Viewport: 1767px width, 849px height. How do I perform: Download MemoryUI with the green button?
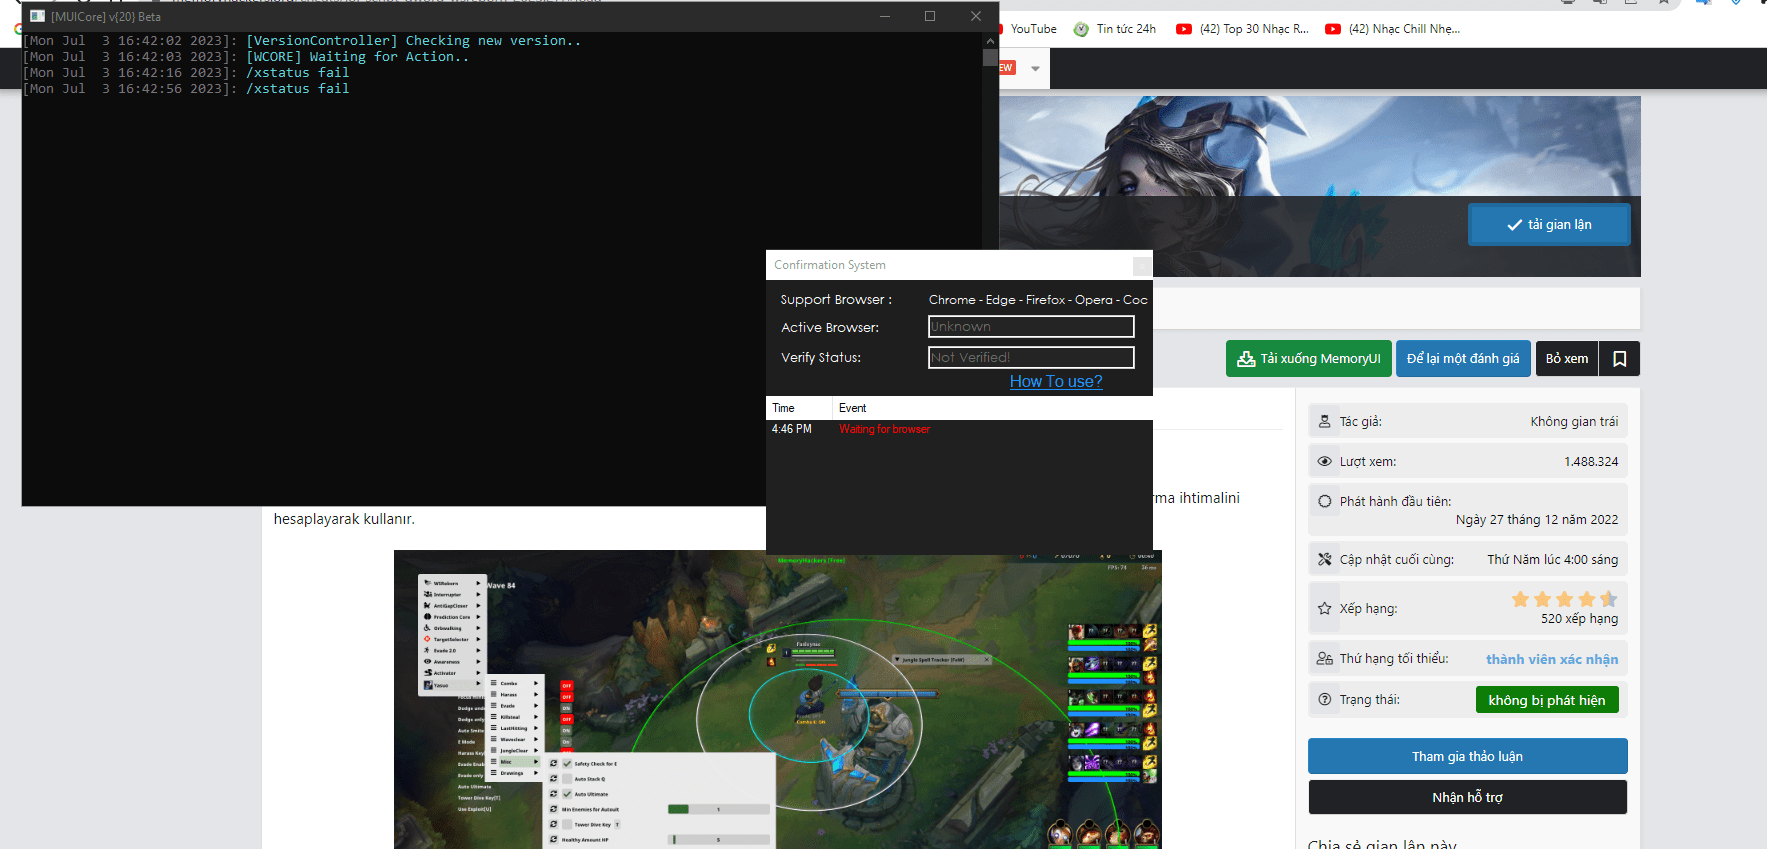(x=1308, y=359)
